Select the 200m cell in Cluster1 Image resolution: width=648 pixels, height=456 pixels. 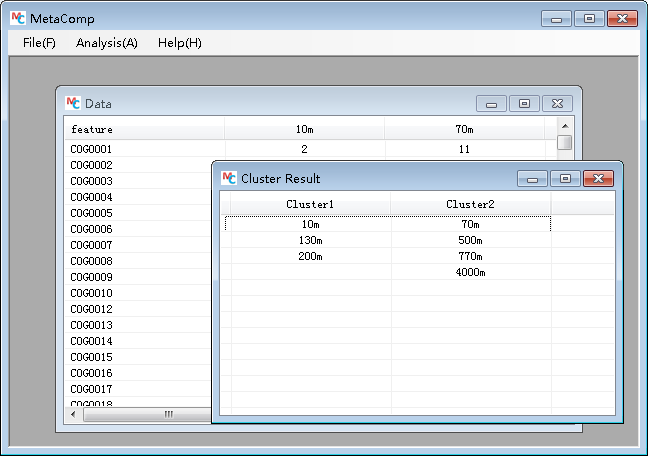tap(310, 257)
